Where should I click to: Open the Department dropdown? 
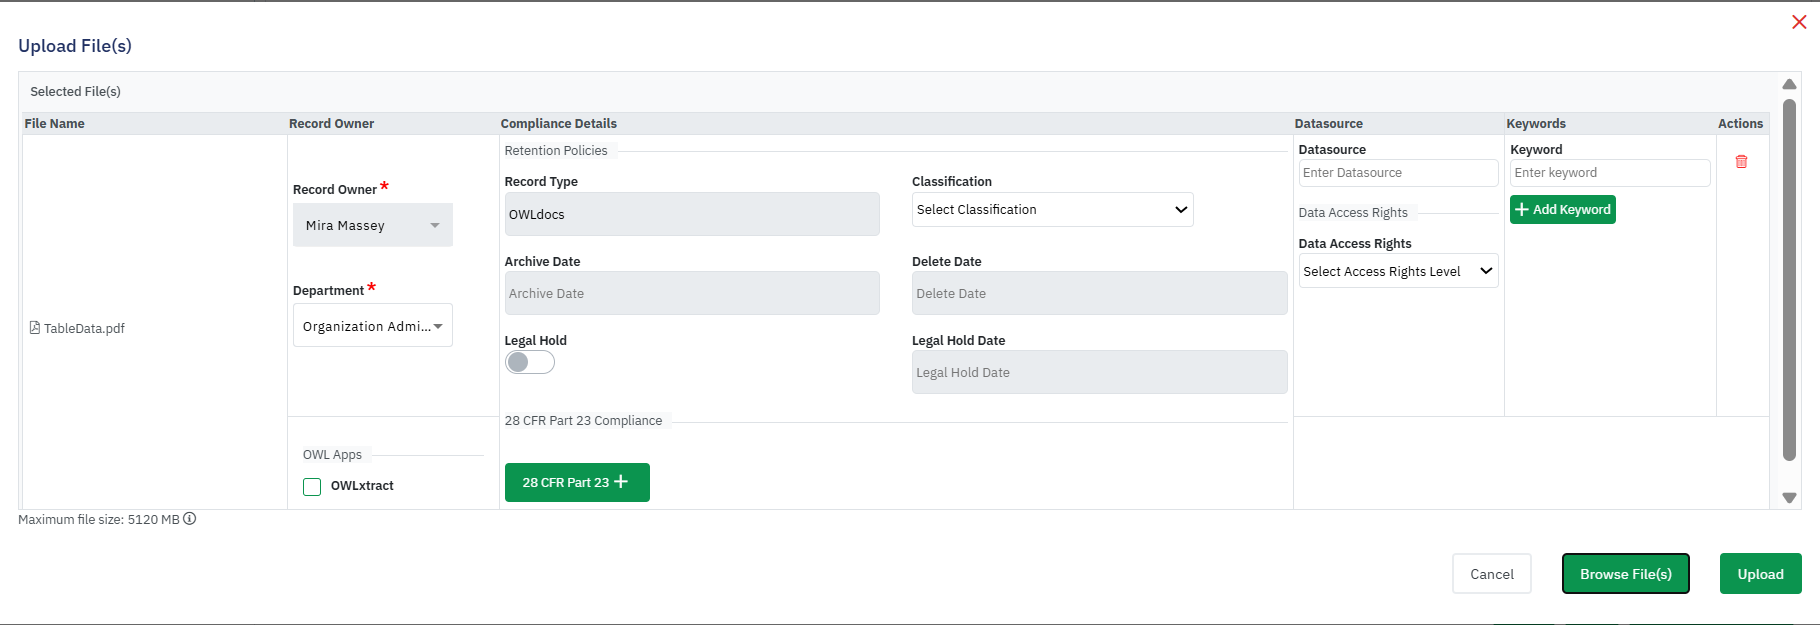point(373,326)
